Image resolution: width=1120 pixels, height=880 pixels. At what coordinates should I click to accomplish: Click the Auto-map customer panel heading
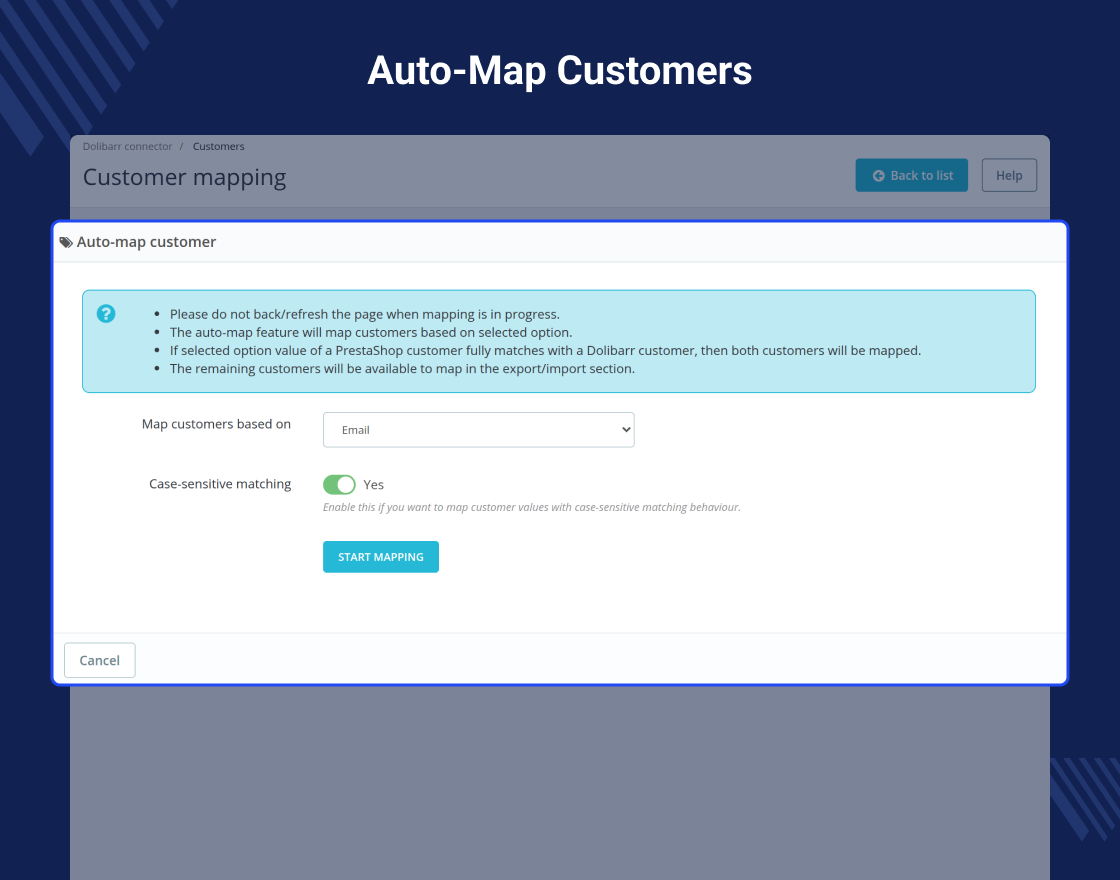point(146,242)
